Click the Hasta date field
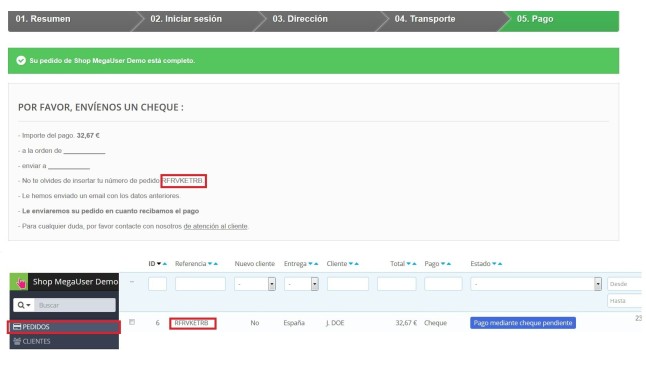This screenshot has height=366, width=646. (625, 301)
